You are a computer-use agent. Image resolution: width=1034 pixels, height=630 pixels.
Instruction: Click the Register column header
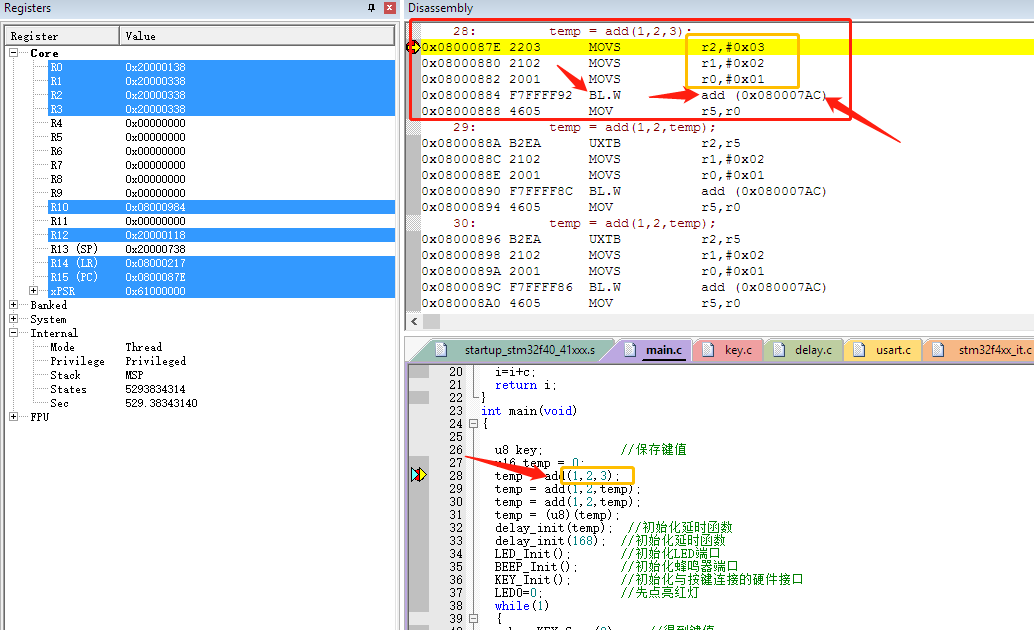pyautogui.click(x=62, y=36)
